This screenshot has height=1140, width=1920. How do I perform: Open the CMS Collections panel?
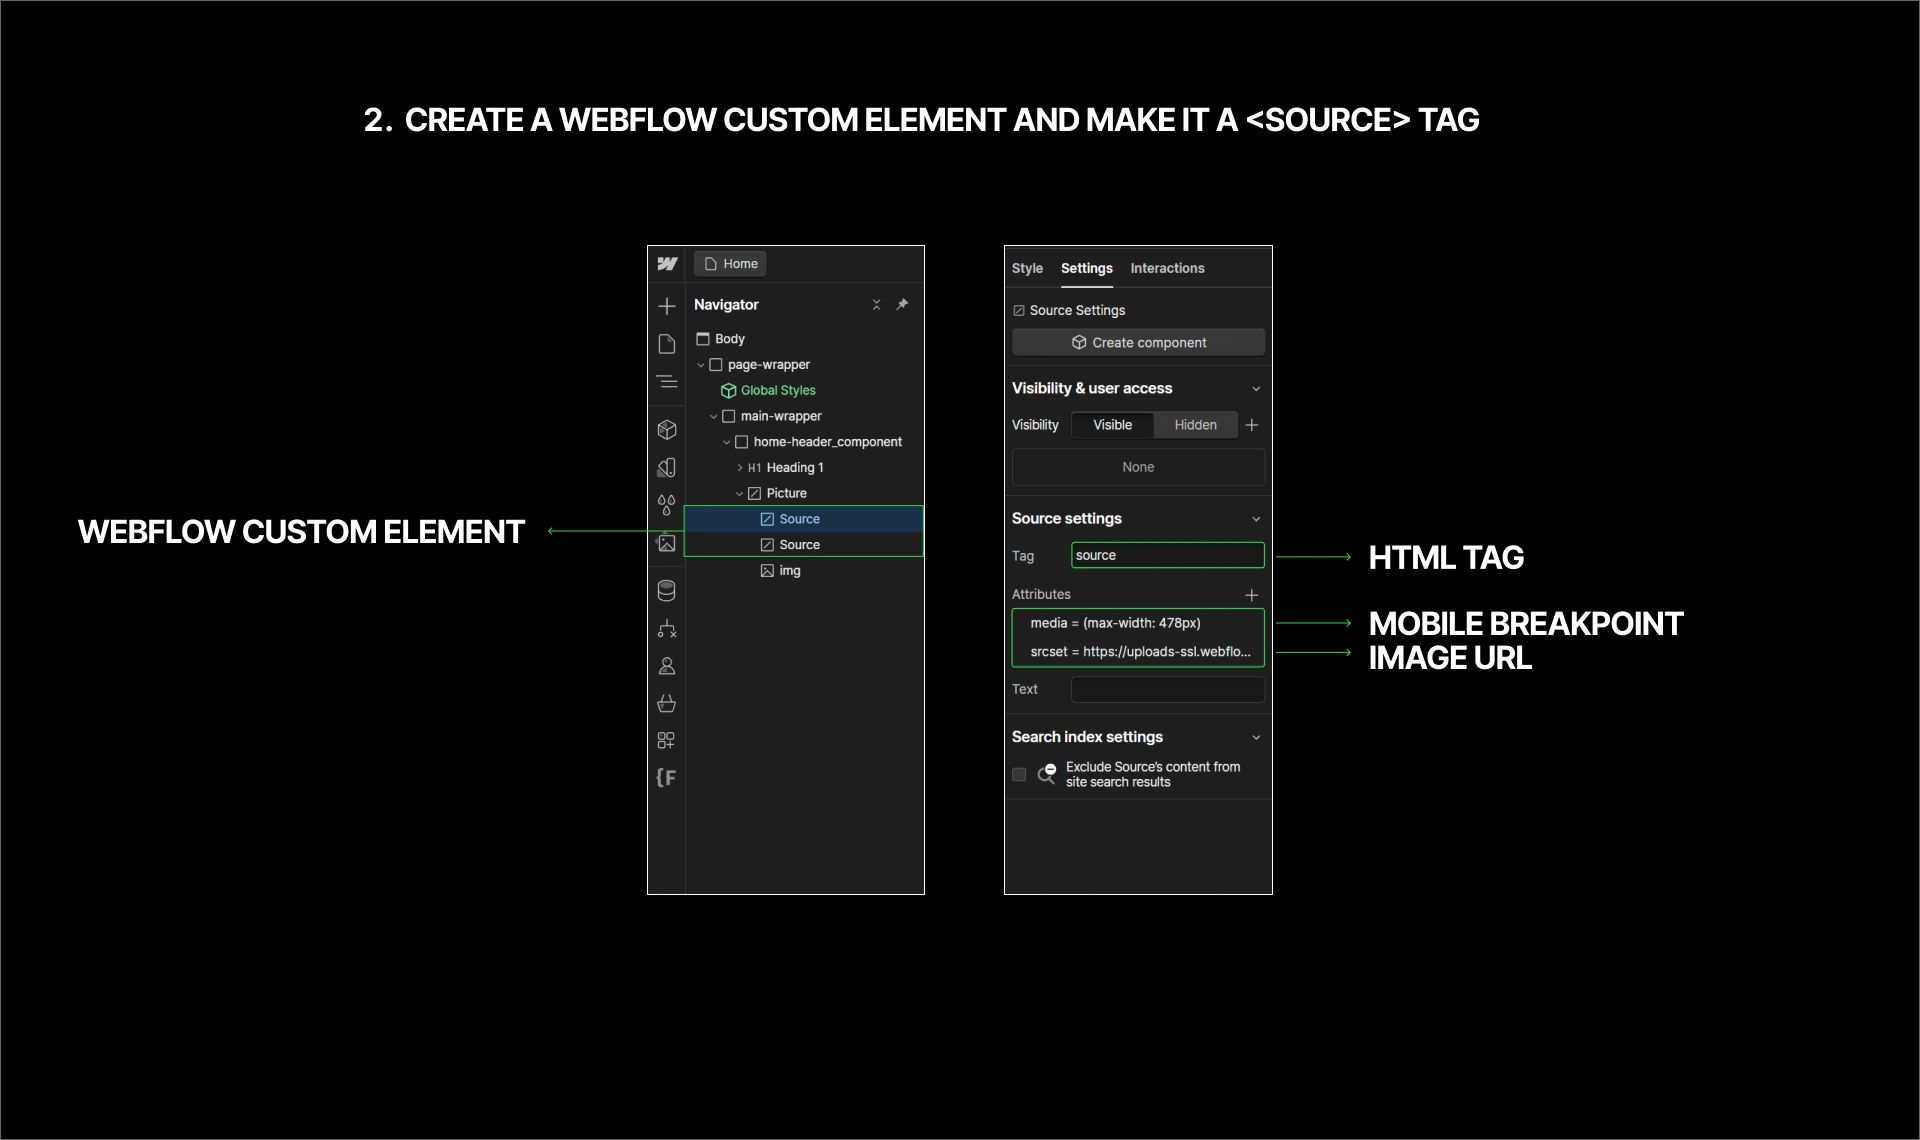[667, 590]
